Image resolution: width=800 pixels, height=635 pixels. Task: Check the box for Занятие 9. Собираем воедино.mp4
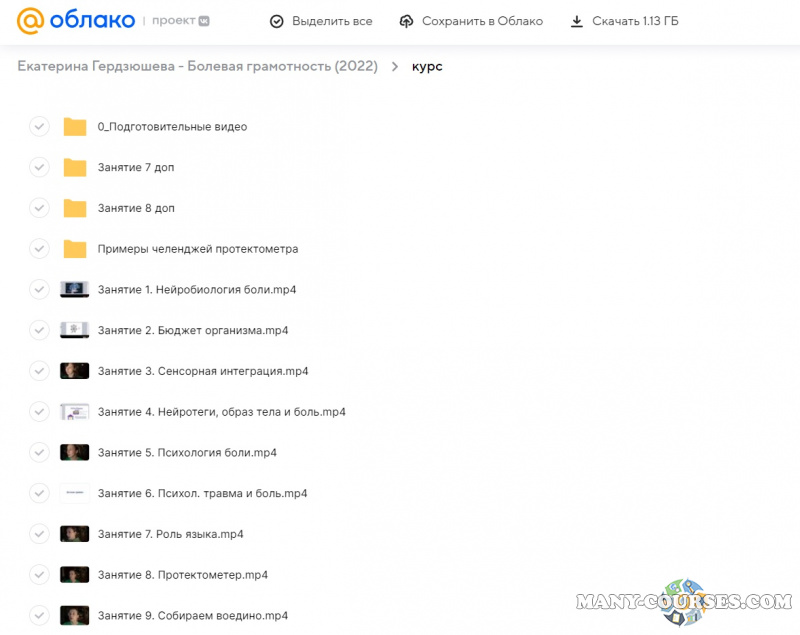pos(39,615)
